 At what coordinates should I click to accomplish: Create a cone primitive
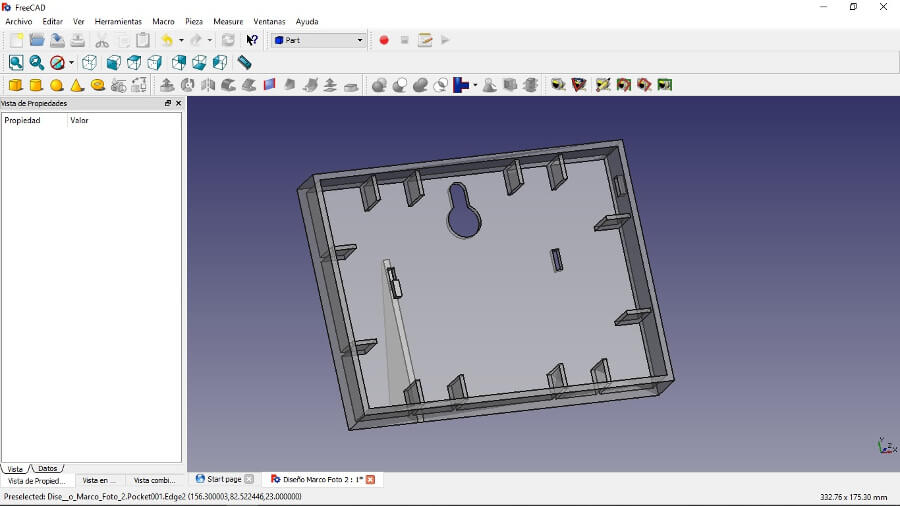coord(77,85)
